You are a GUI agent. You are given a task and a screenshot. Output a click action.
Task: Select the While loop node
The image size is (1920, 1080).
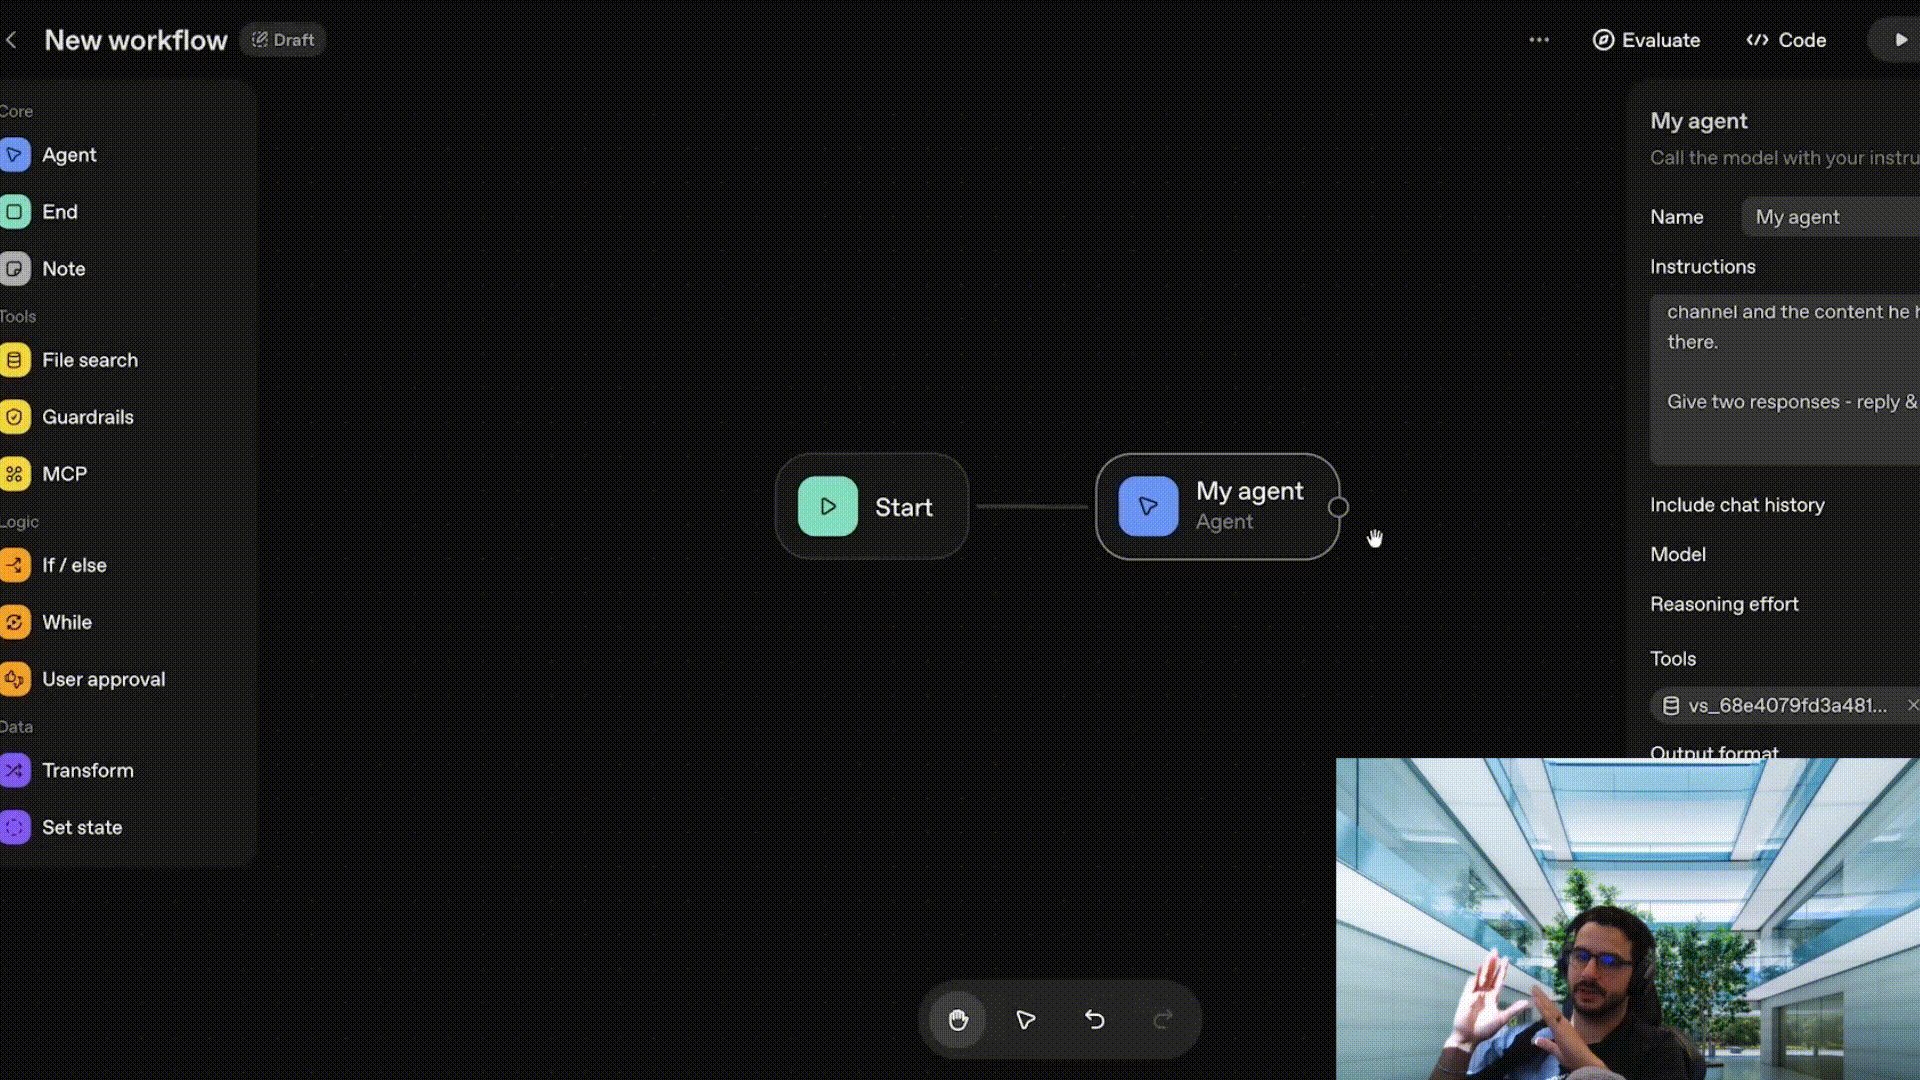pos(15,622)
